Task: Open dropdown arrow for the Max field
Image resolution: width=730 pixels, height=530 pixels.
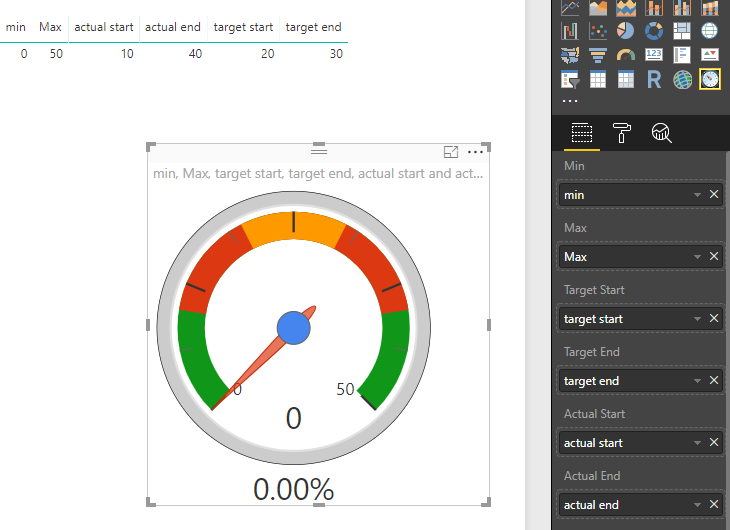Action: pyautogui.click(x=697, y=257)
